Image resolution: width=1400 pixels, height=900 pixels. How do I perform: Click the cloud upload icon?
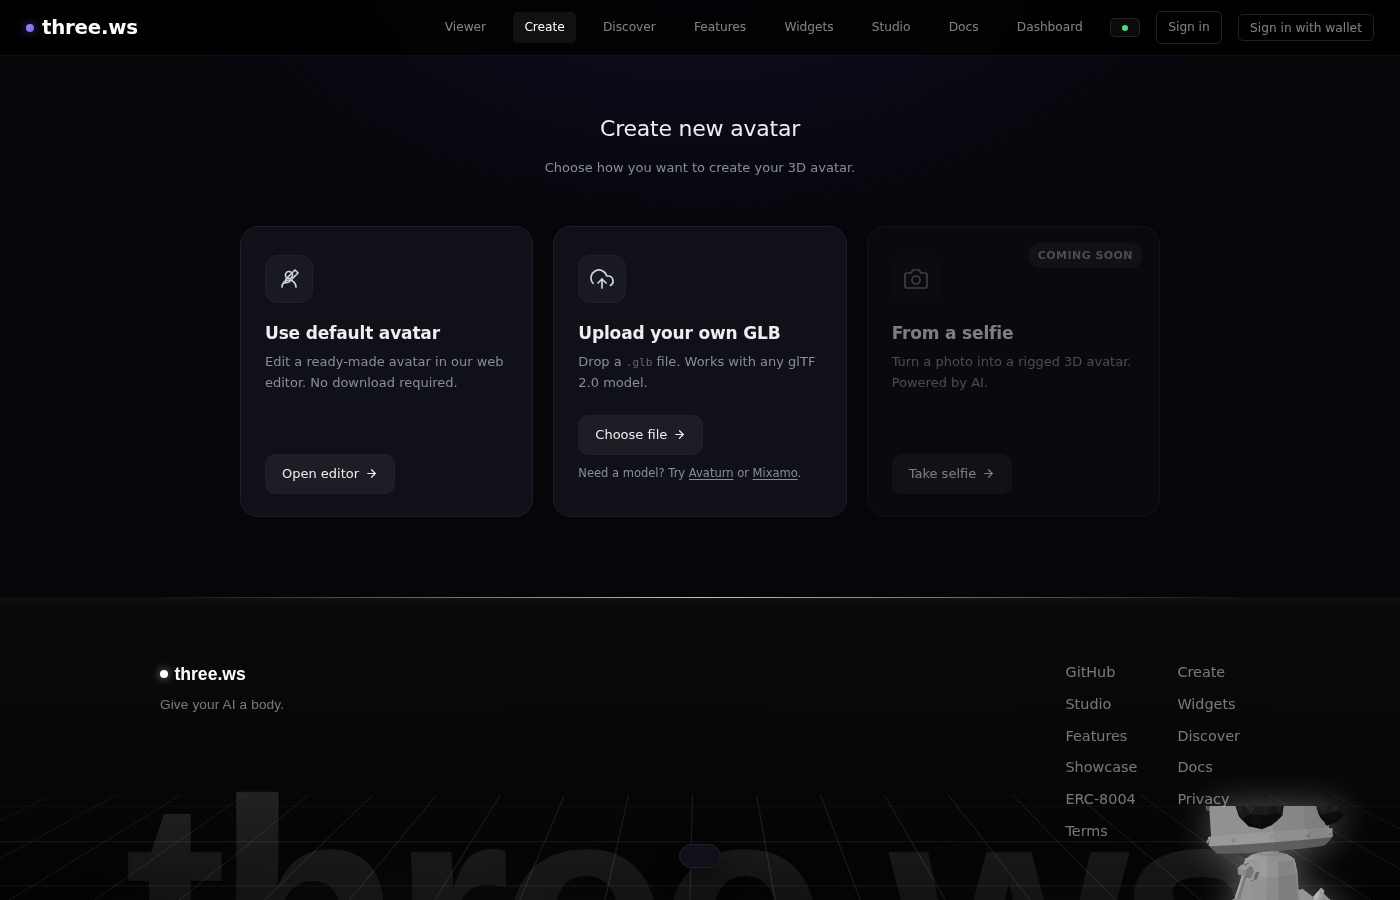point(602,279)
